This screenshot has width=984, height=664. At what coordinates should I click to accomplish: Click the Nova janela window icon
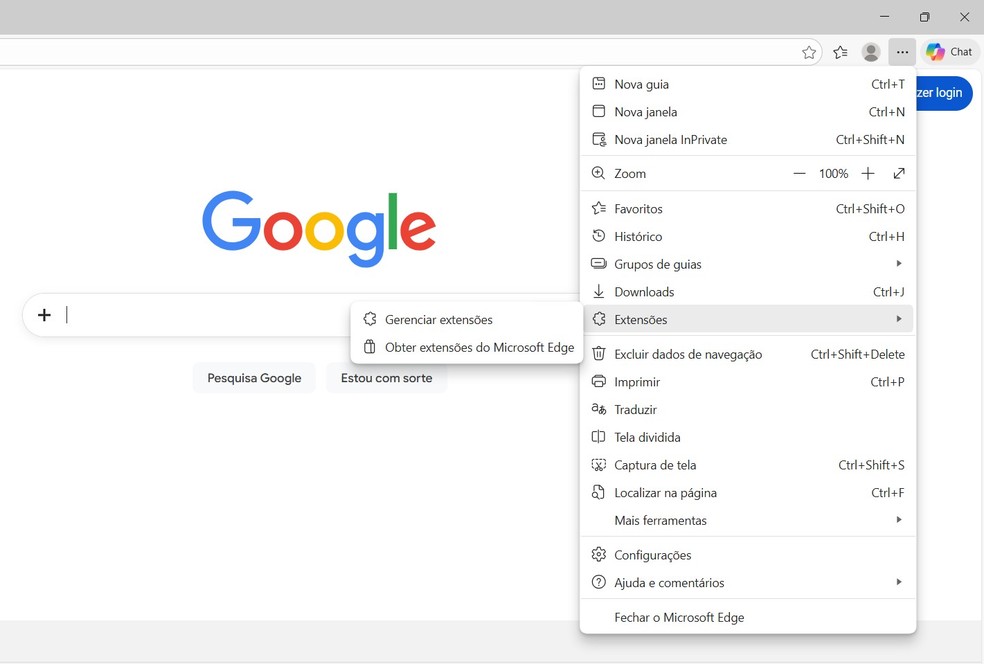(x=599, y=111)
